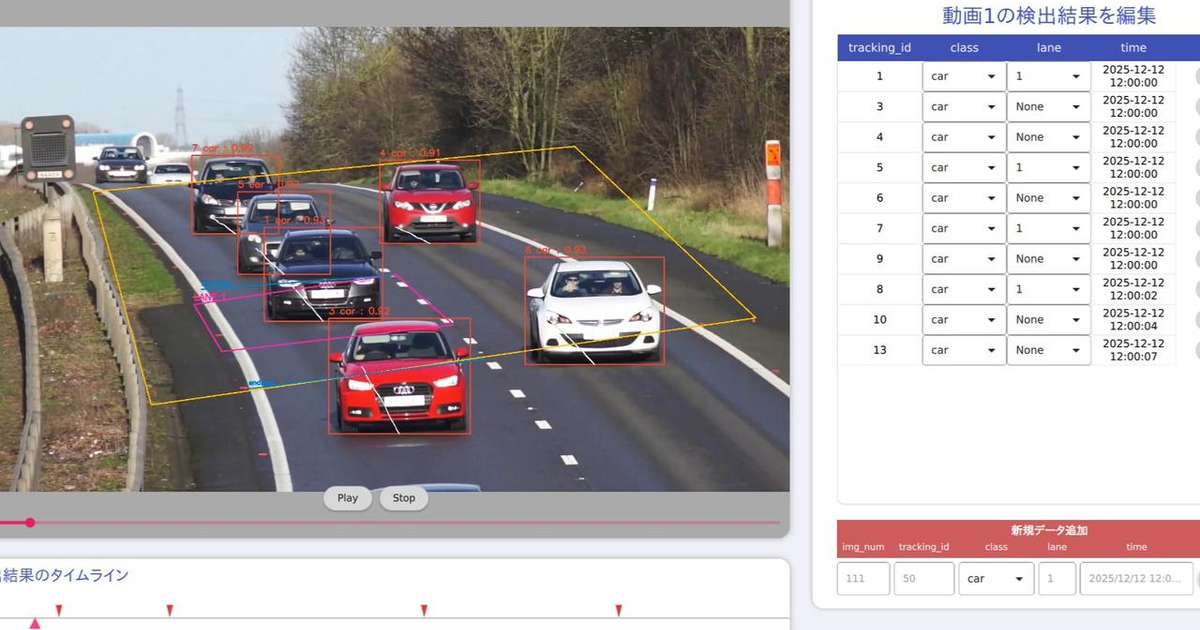1200x630 pixels.
Task: Open the lane dropdown for tracking_id 3
Action: (1048, 106)
